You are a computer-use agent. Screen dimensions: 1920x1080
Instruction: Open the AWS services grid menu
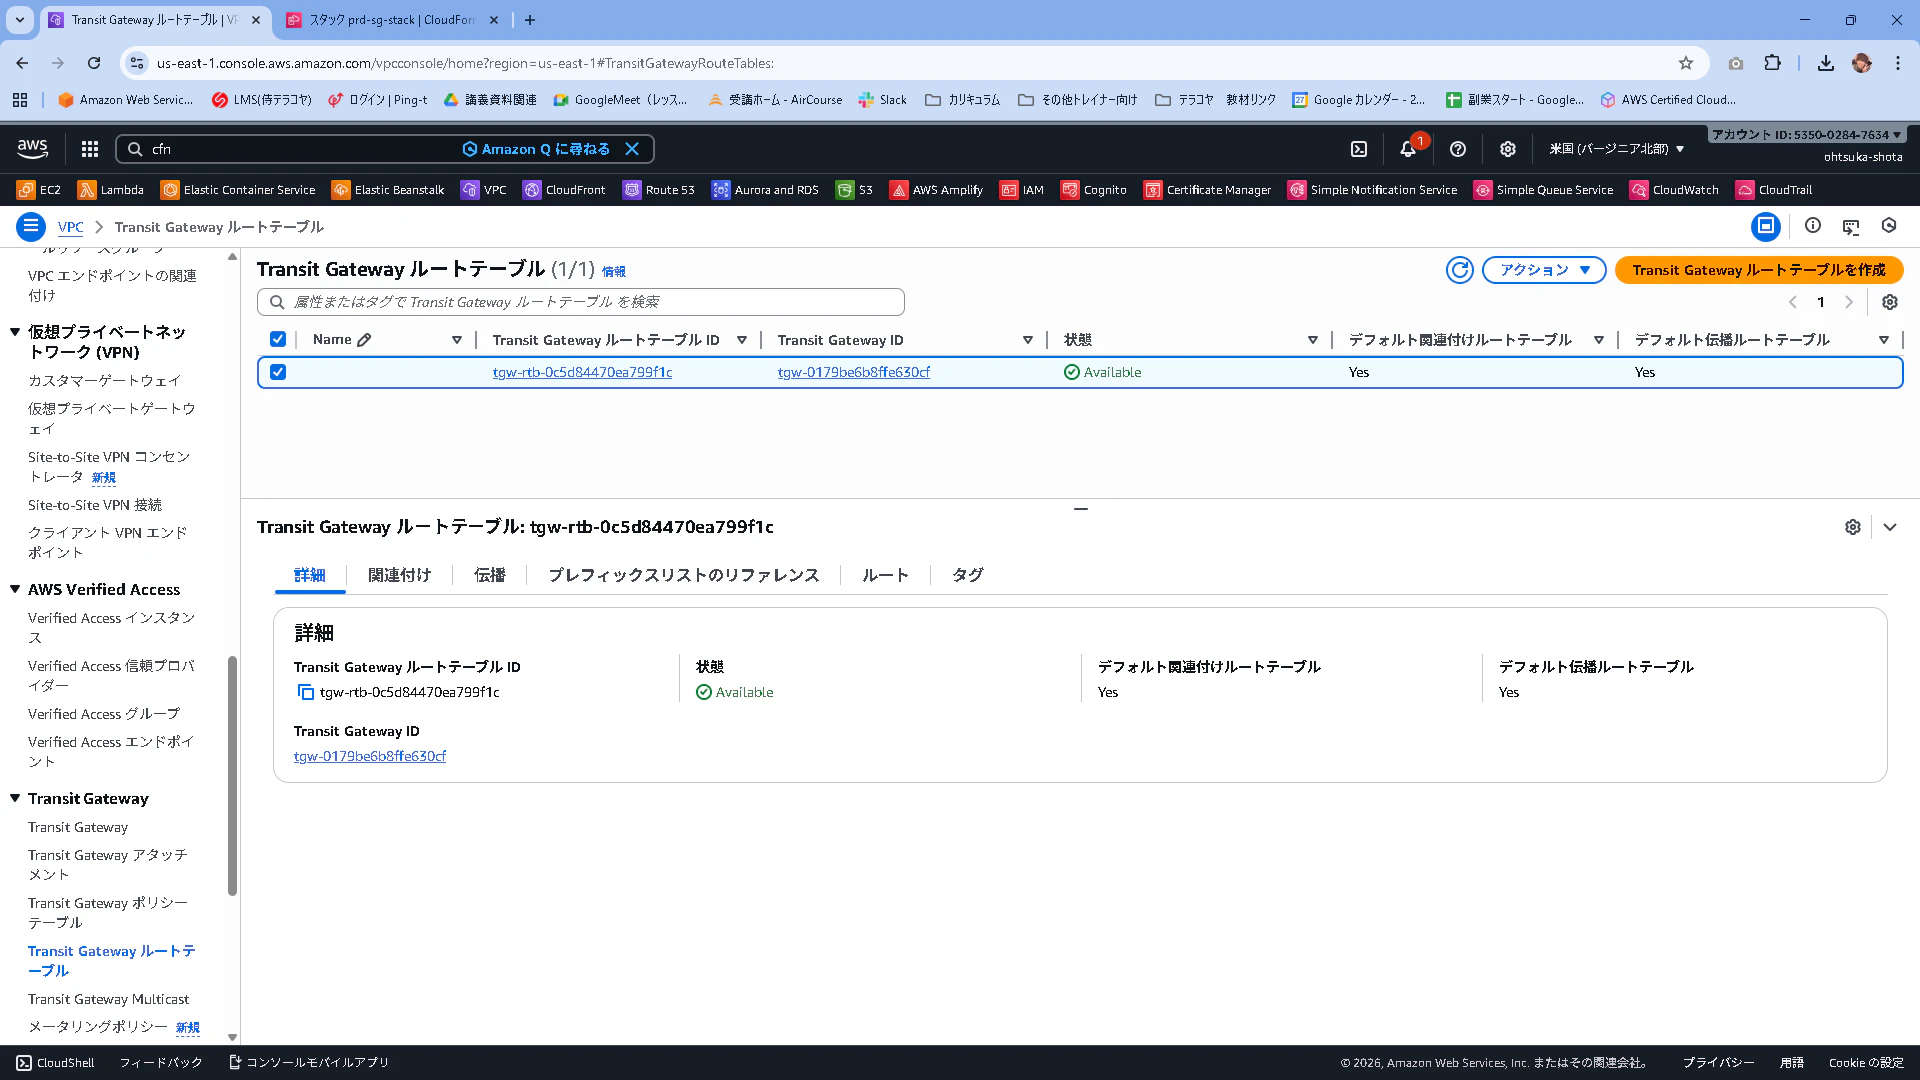click(90, 149)
